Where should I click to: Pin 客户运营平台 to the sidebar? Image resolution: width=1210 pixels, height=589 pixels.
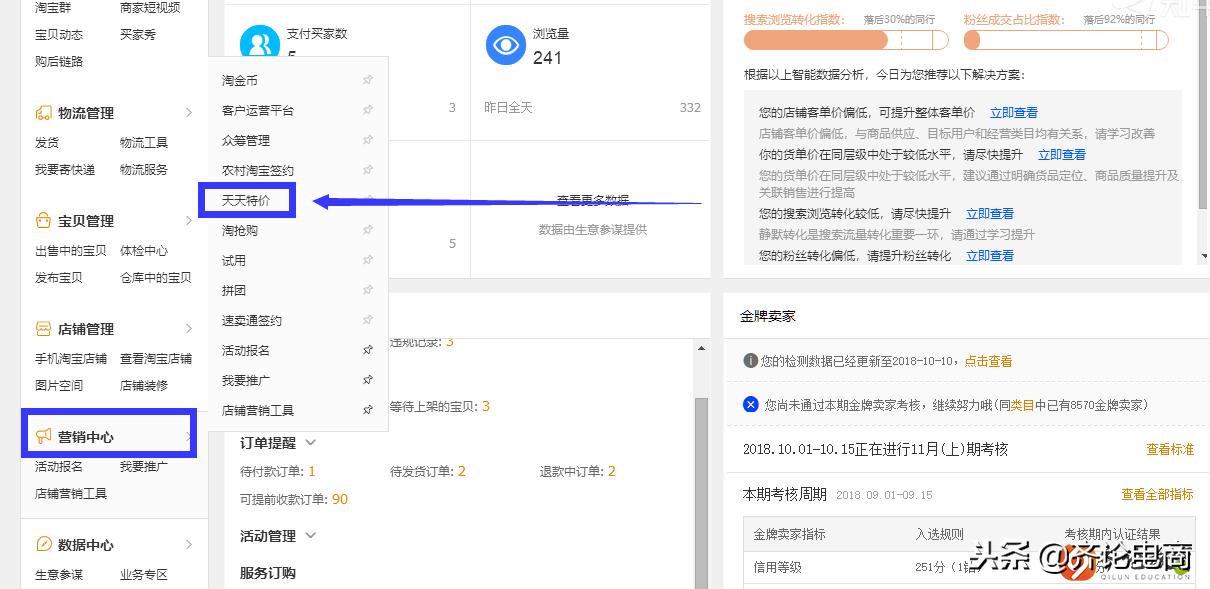point(368,110)
